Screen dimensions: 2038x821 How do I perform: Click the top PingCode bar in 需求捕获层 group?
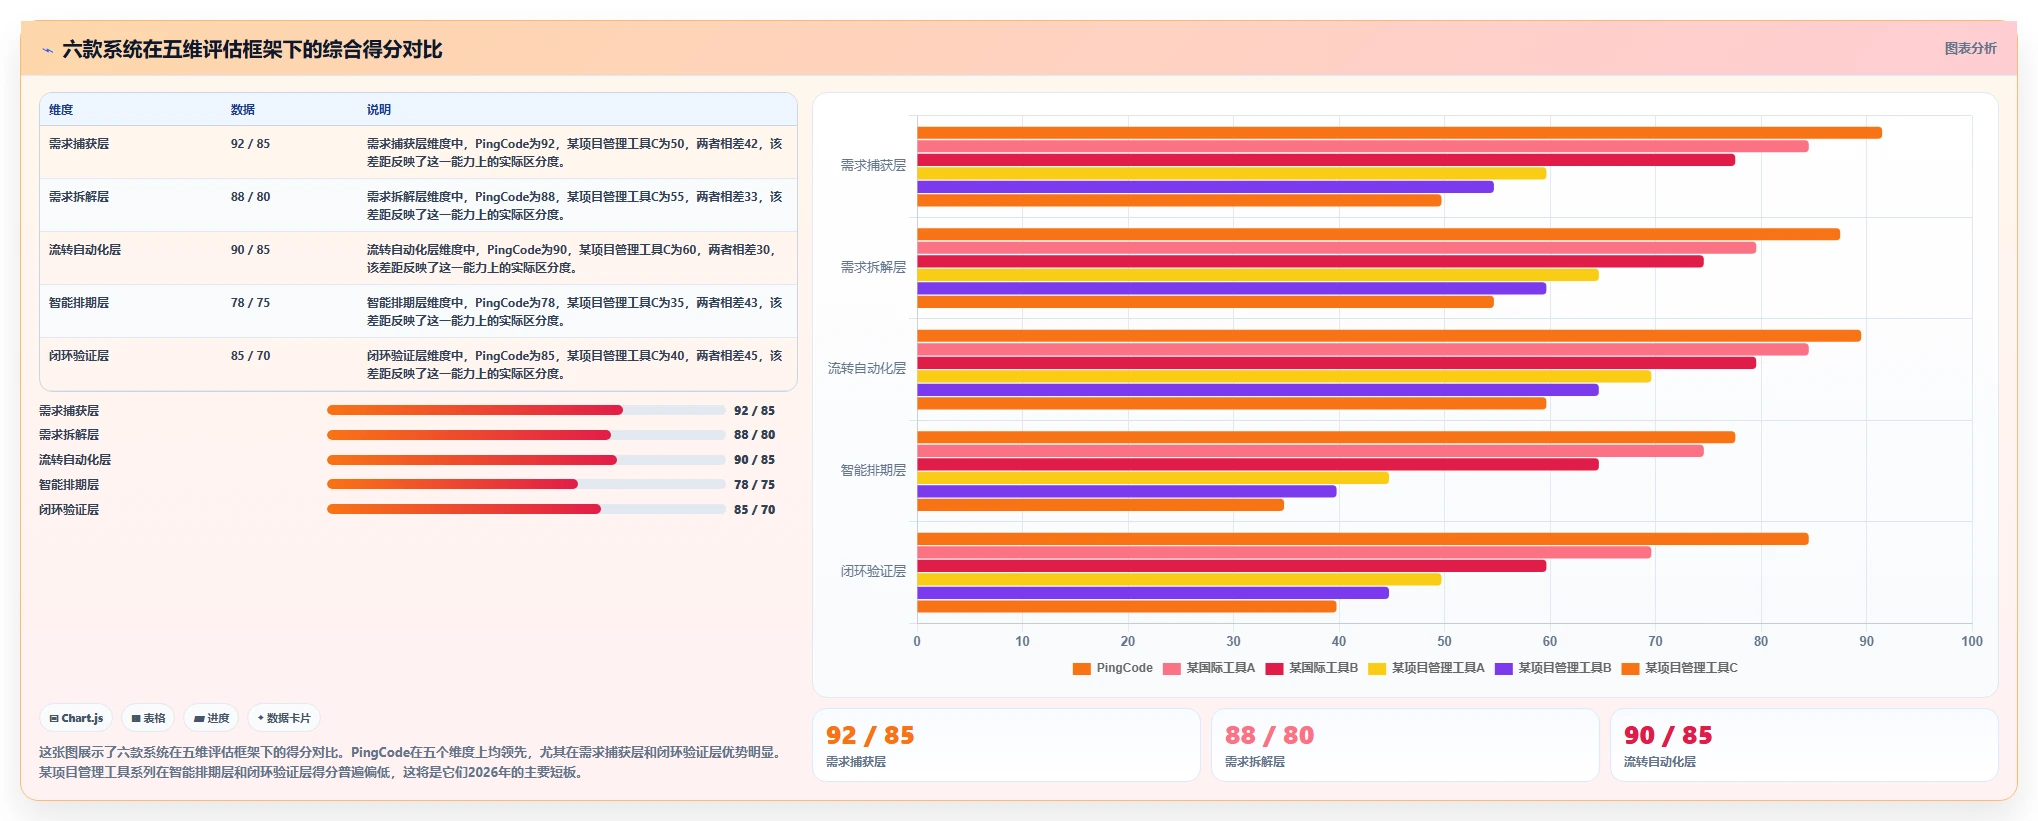[x=1399, y=133]
